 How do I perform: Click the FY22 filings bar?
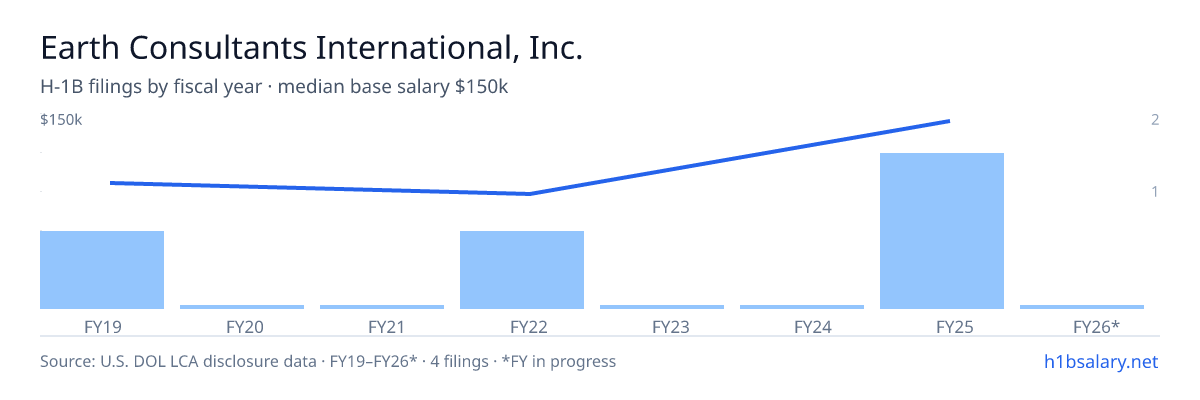[x=522, y=270]
